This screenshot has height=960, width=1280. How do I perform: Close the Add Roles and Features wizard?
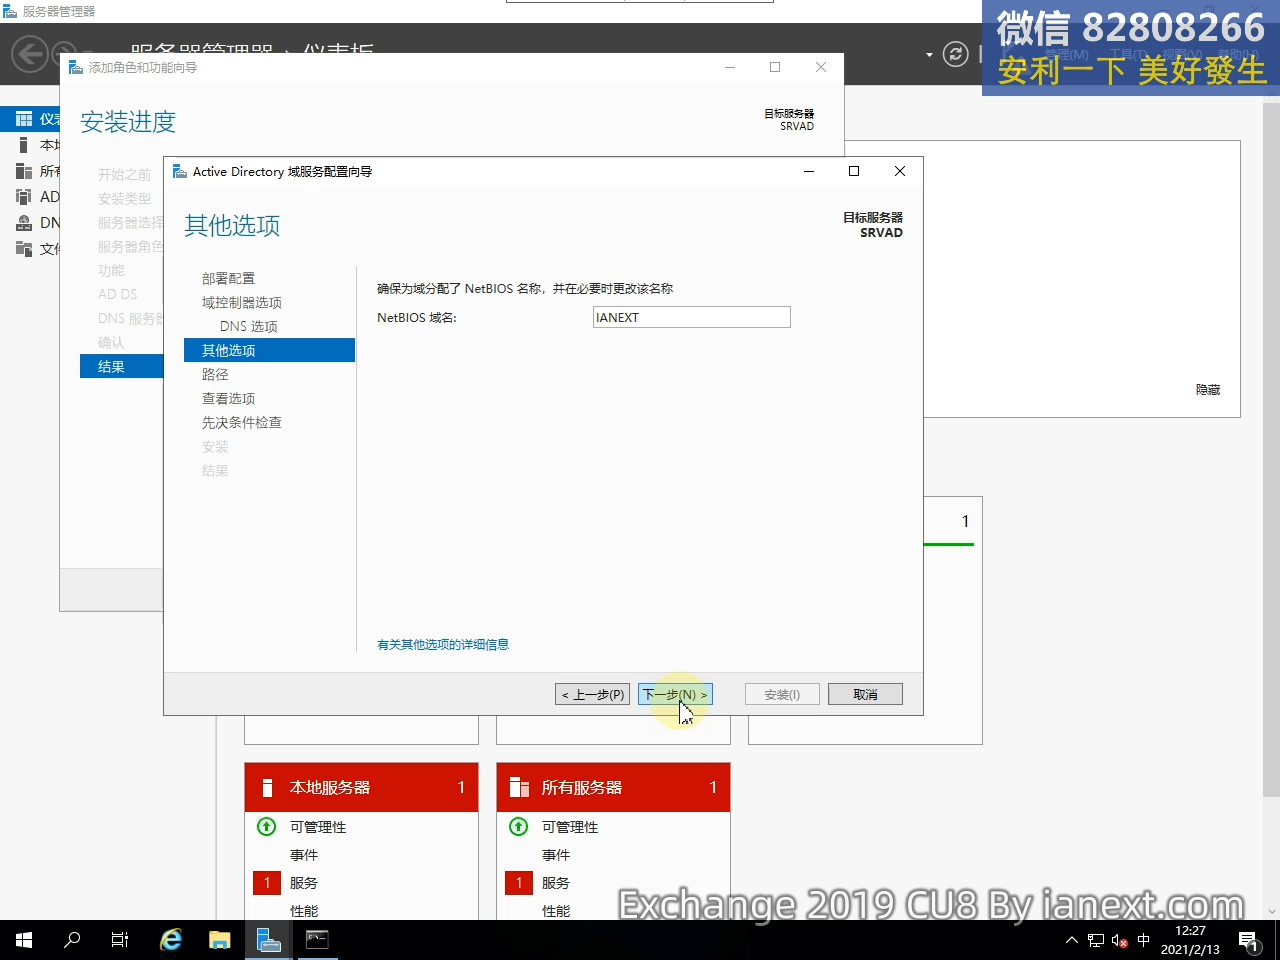[x=821, y=67]
